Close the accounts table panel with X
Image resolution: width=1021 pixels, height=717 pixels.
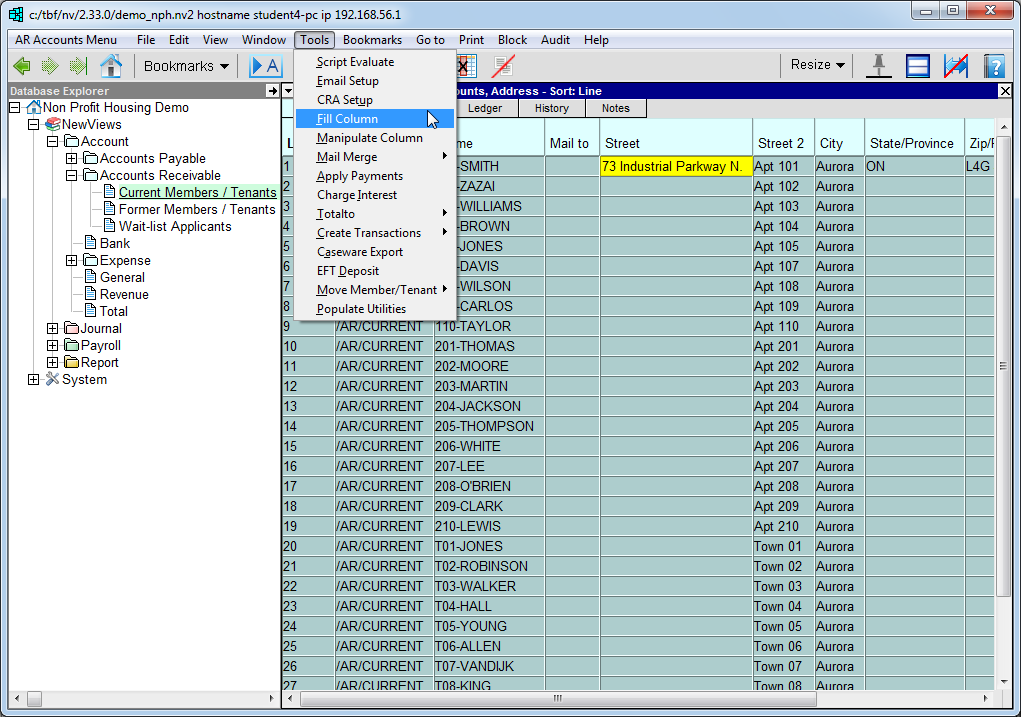click(x=1005, y=91)
